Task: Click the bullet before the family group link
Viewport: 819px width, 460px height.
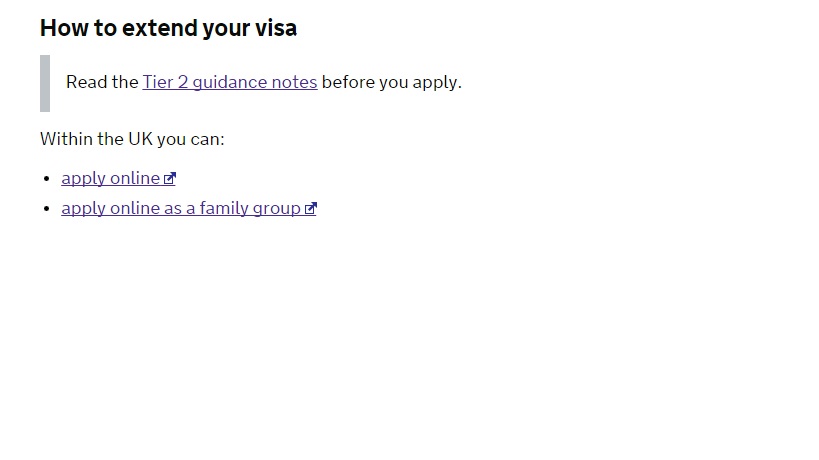Action: pyautogui.click(x=46, y=209)
